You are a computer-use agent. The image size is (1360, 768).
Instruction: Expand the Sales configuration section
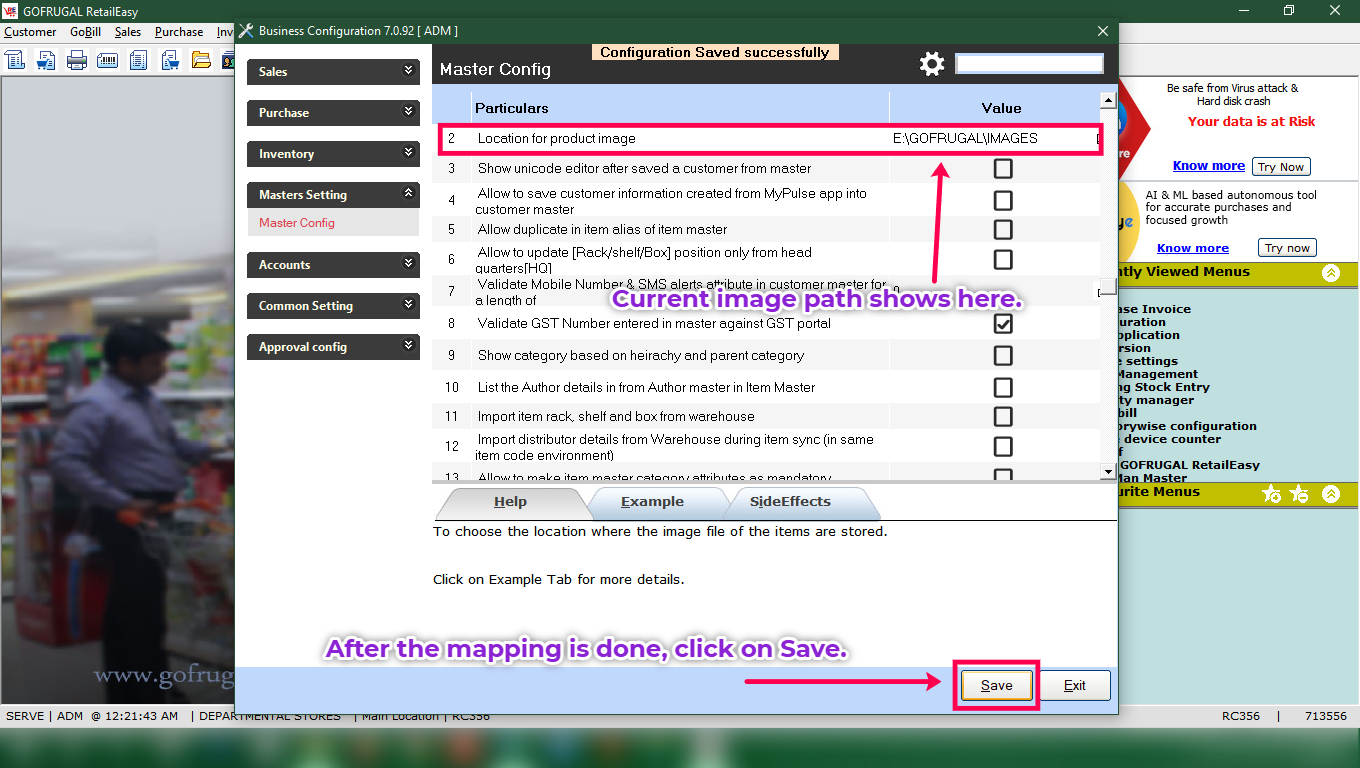[x=333, y=72]
